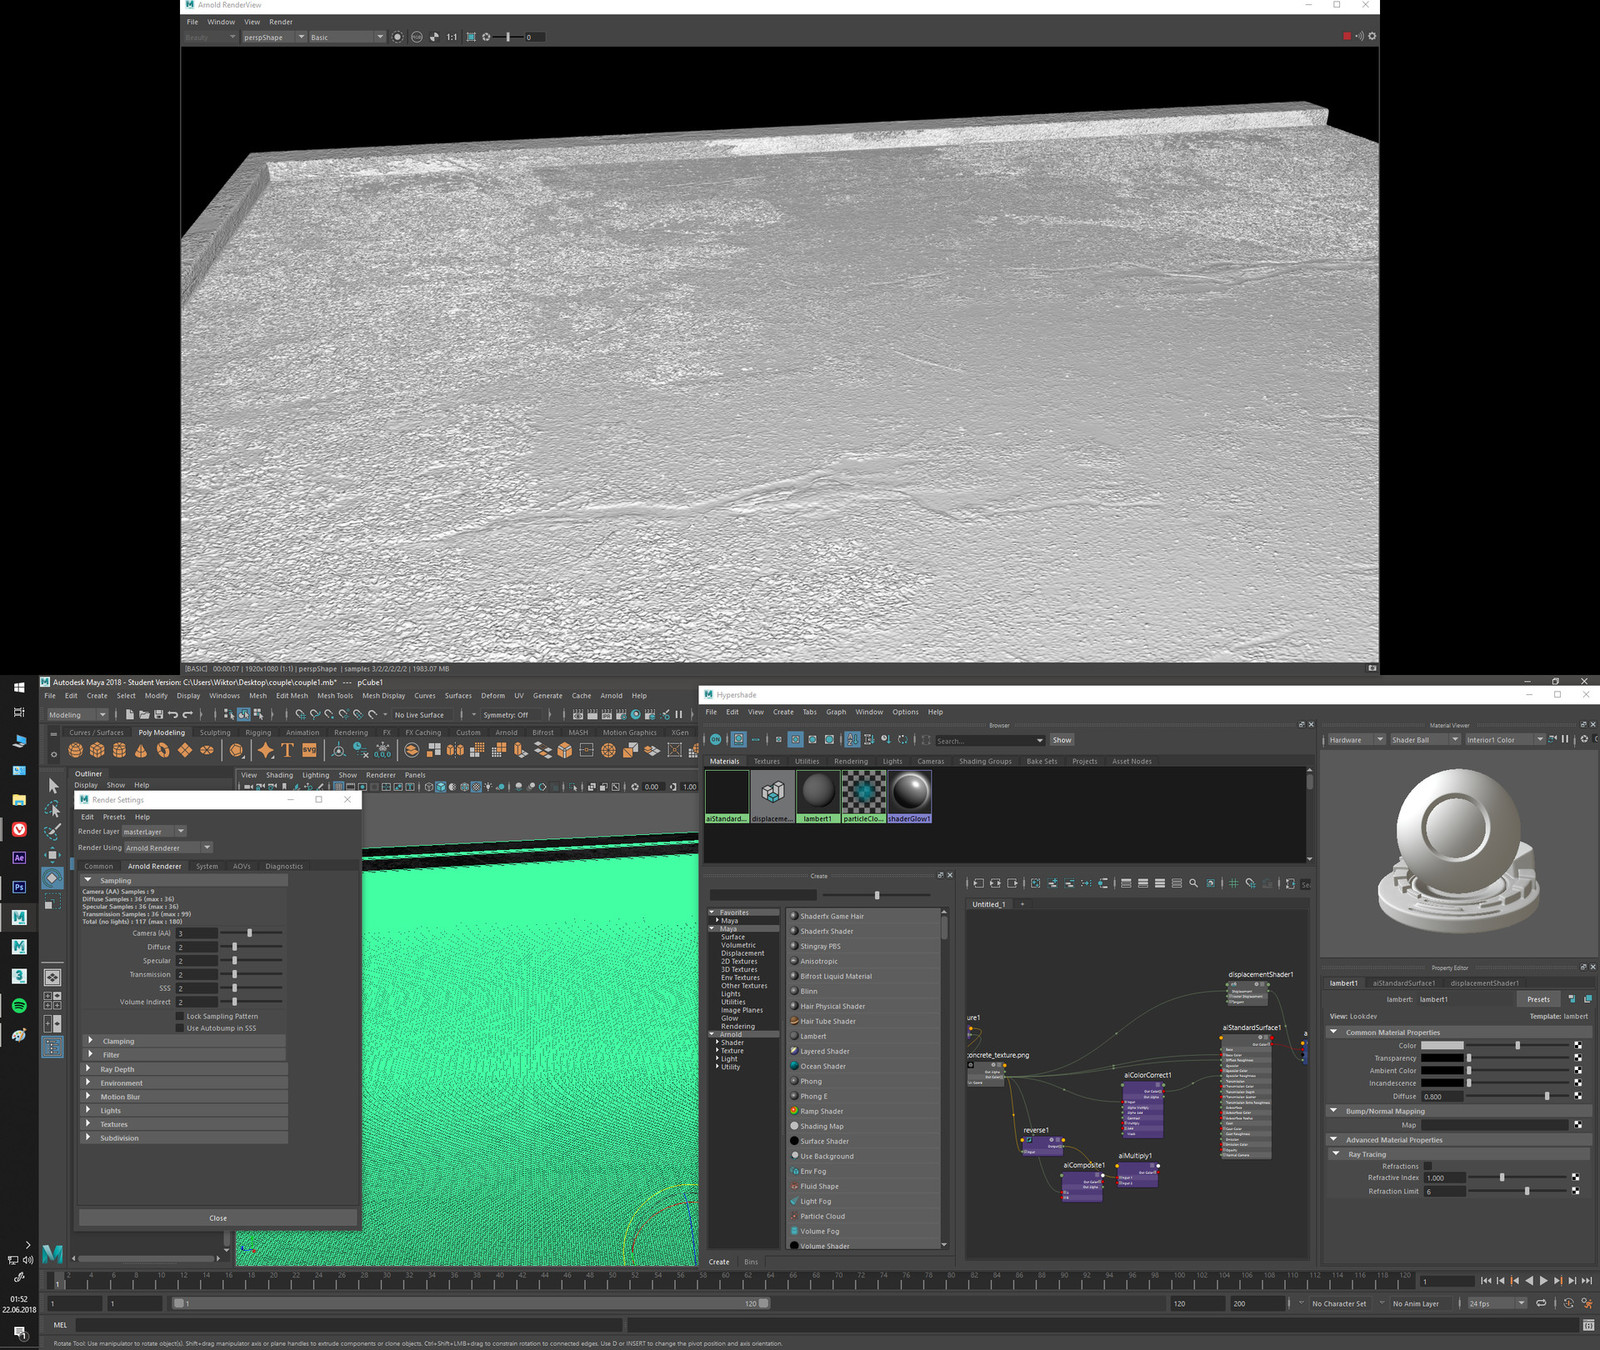Viewport: 1600px width, 1350px height.
Task: Click the Go to start of playback range button
Action: point(1486,1281)
